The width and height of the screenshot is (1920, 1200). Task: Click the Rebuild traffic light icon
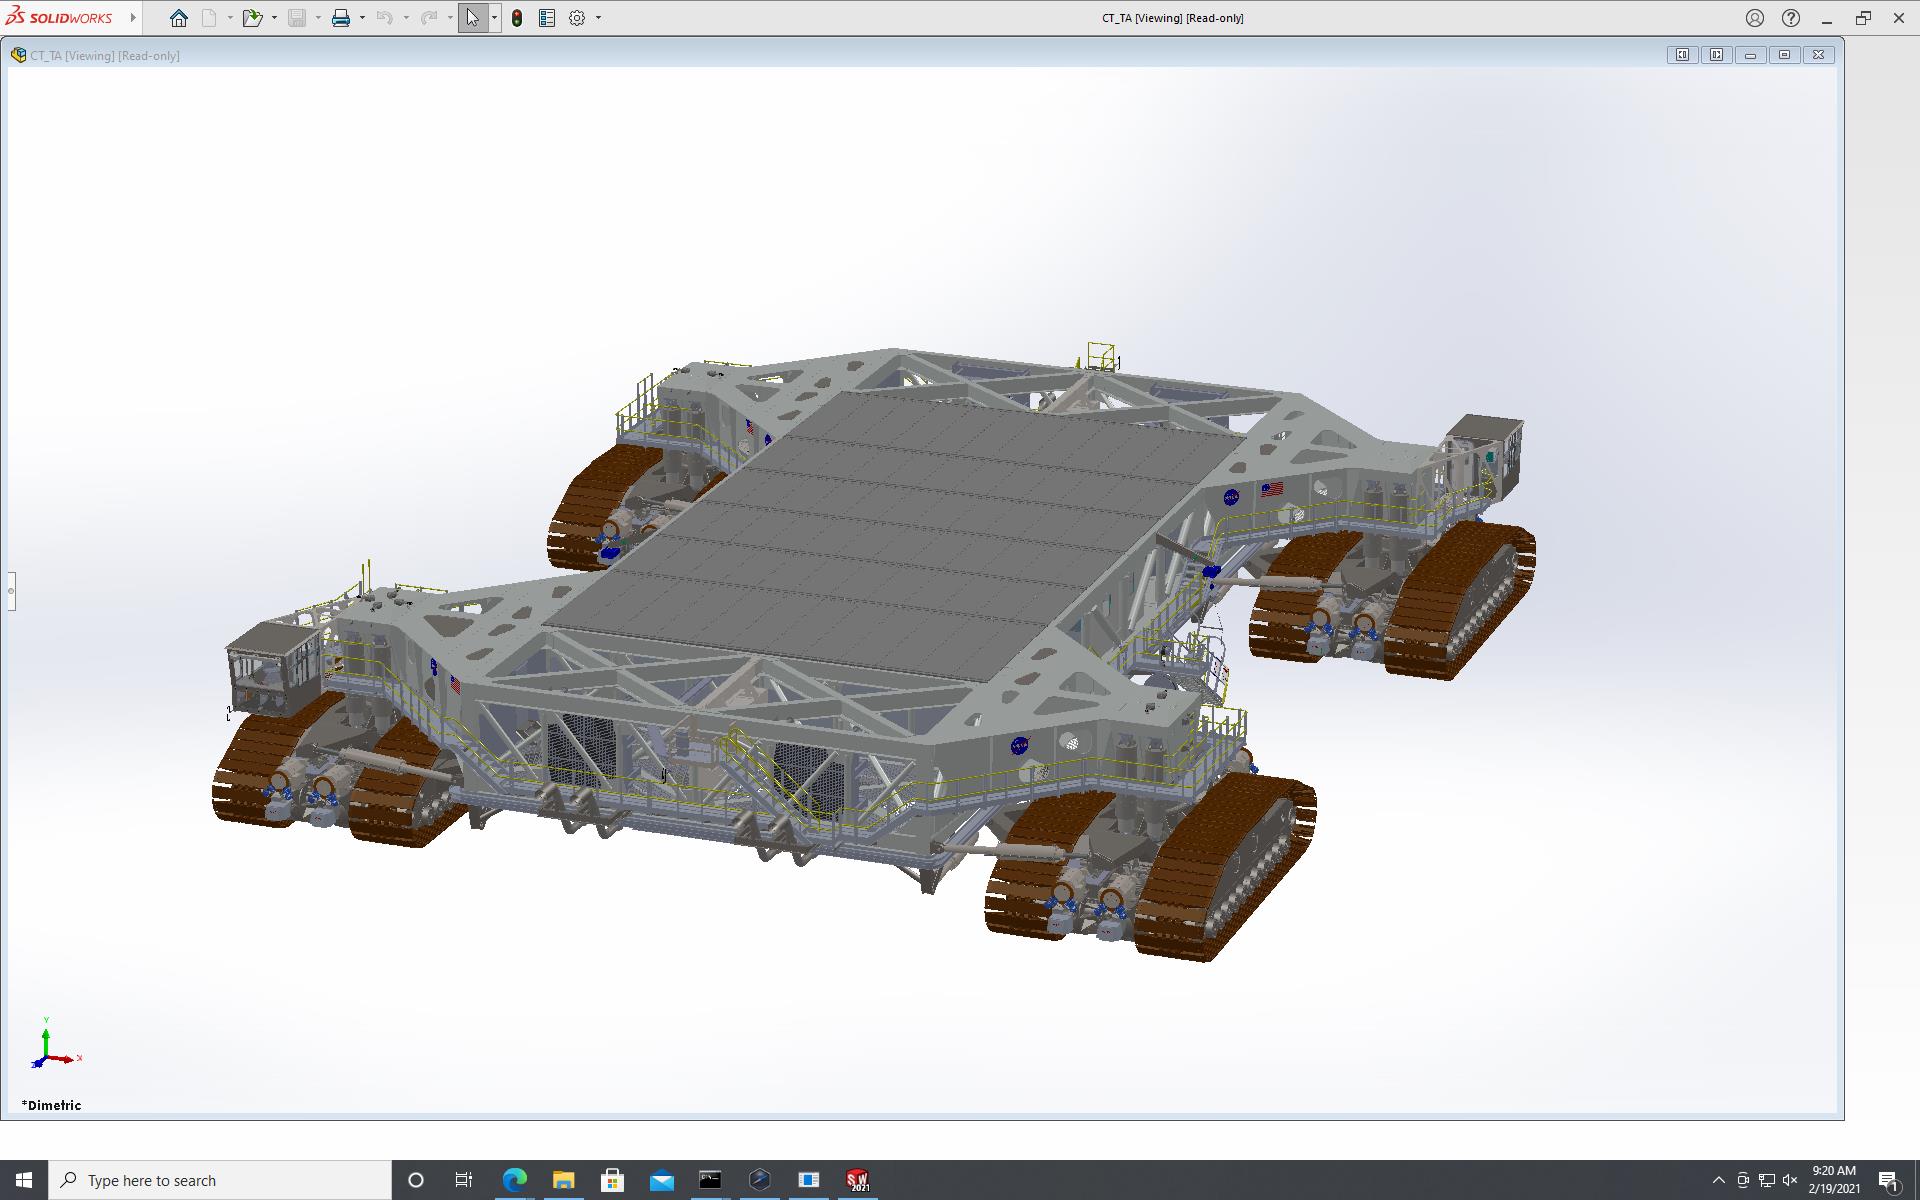tap(517, 18)
